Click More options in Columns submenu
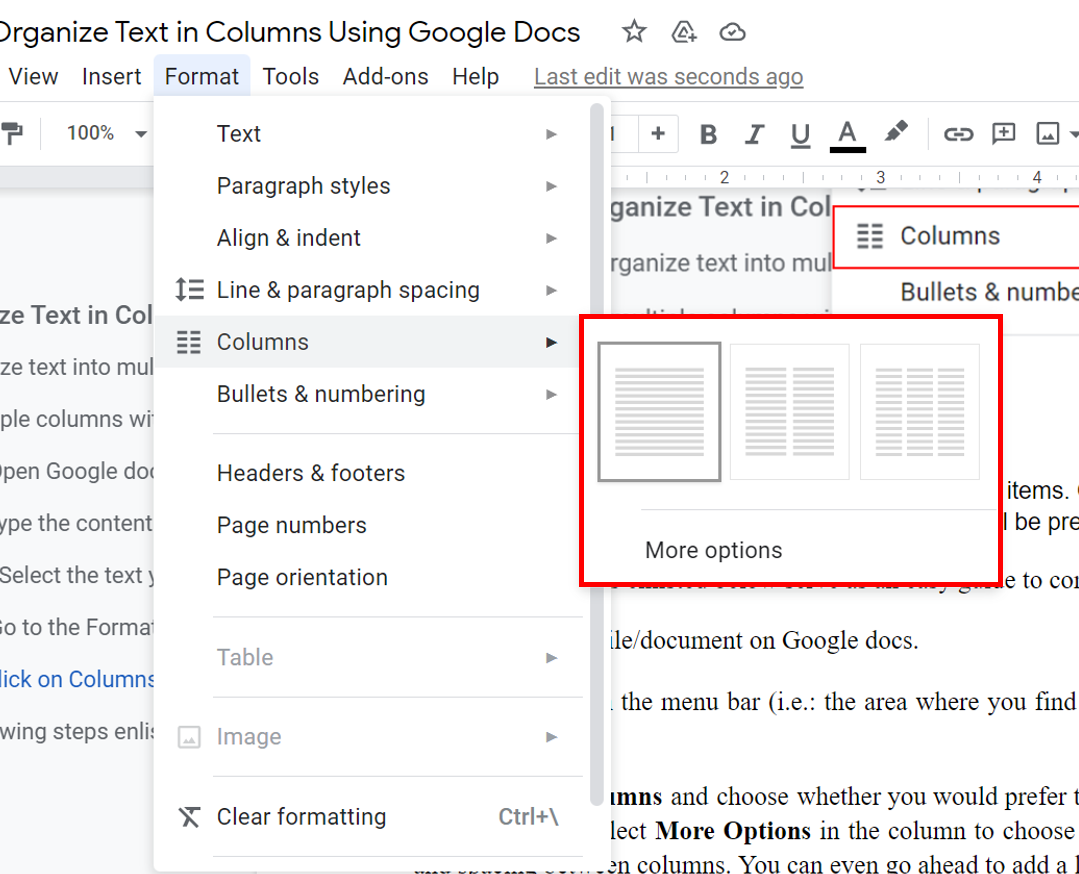The height and width of the screenshot is (874, 1079). (x=714, y=551)
